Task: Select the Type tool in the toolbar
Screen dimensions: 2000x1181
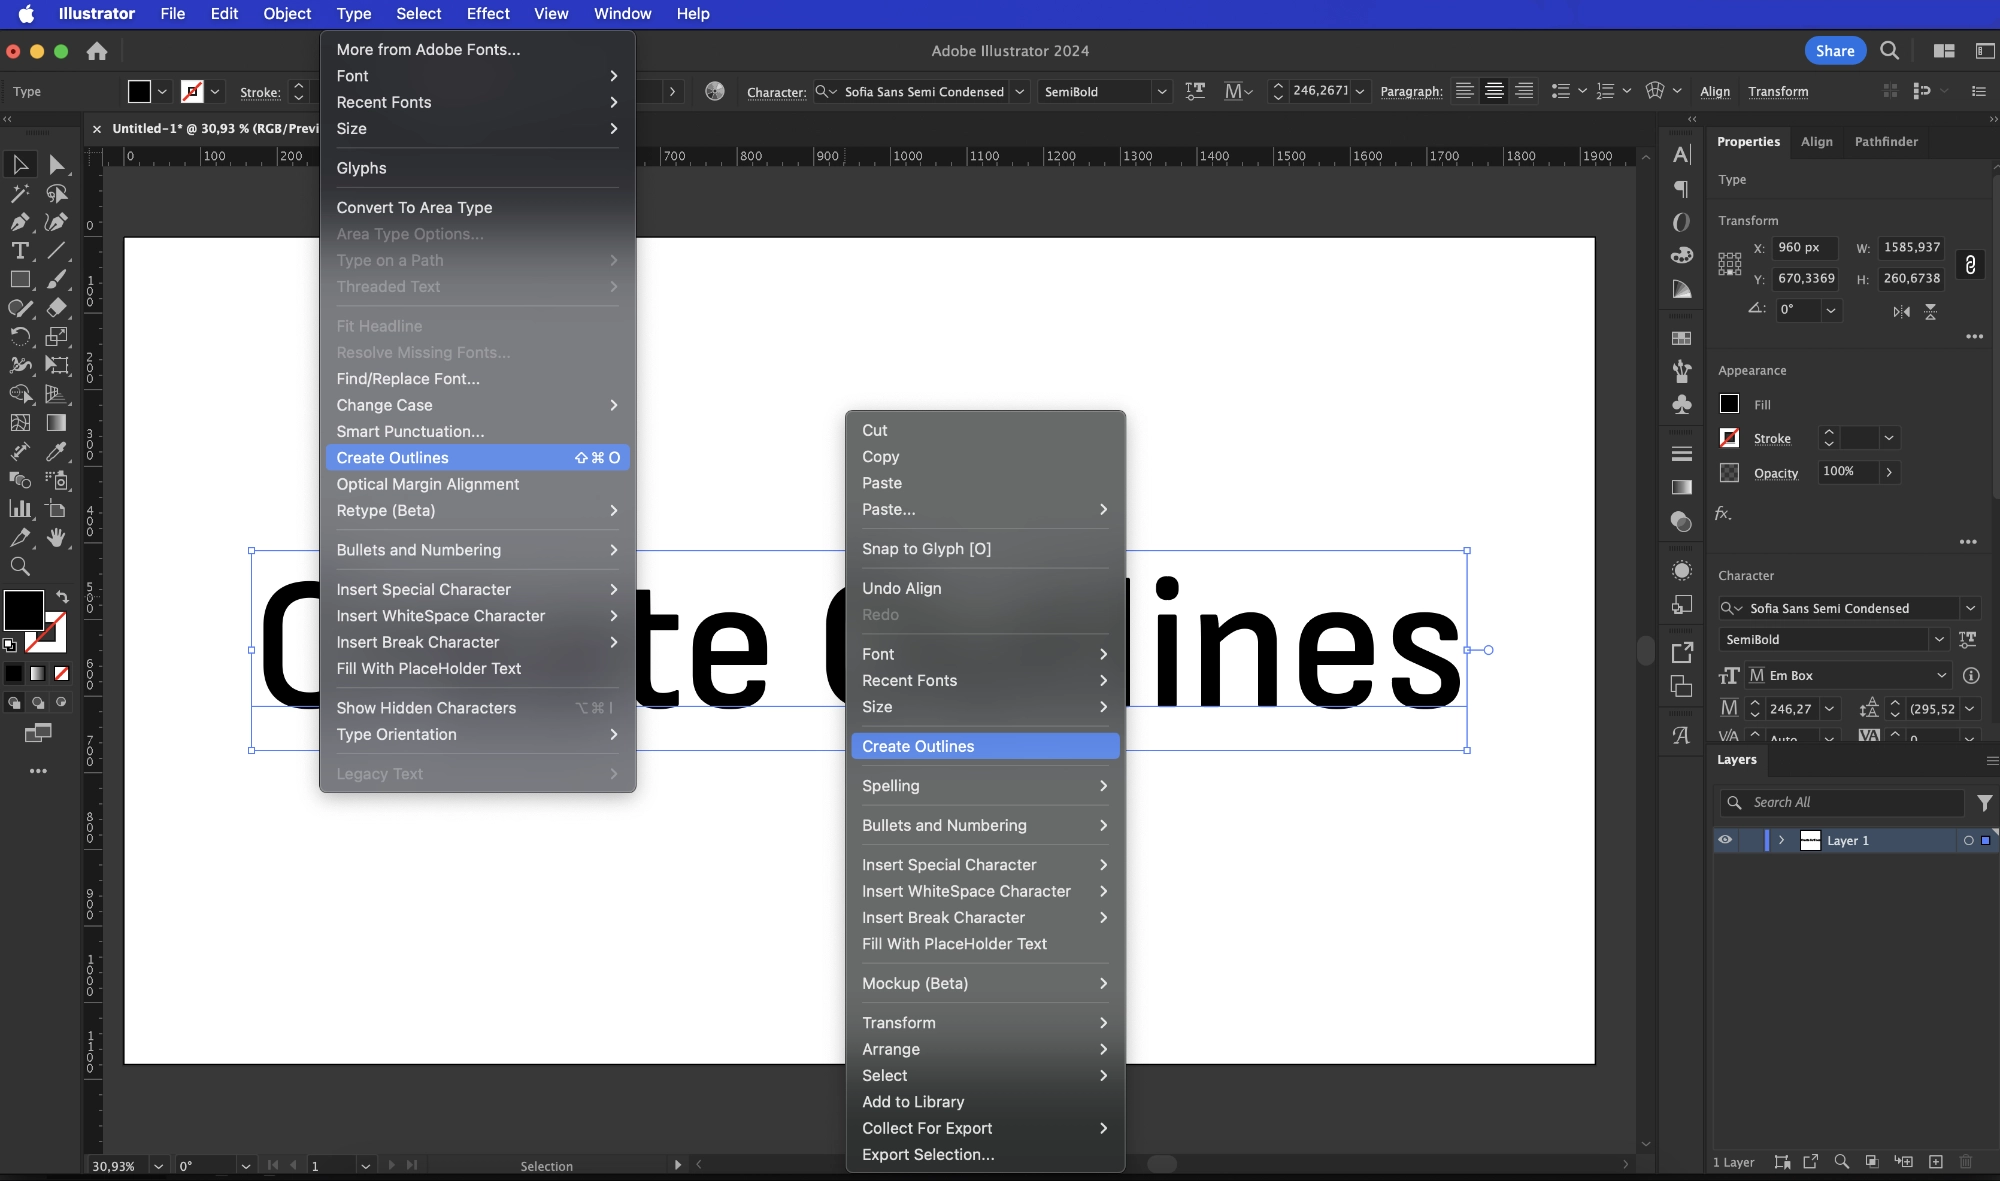Action: pos(21,251)
